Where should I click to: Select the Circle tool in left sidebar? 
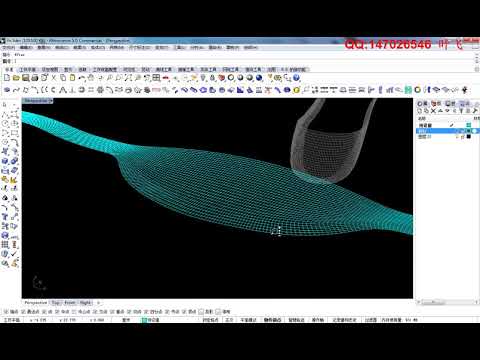(x=5, y=124)
